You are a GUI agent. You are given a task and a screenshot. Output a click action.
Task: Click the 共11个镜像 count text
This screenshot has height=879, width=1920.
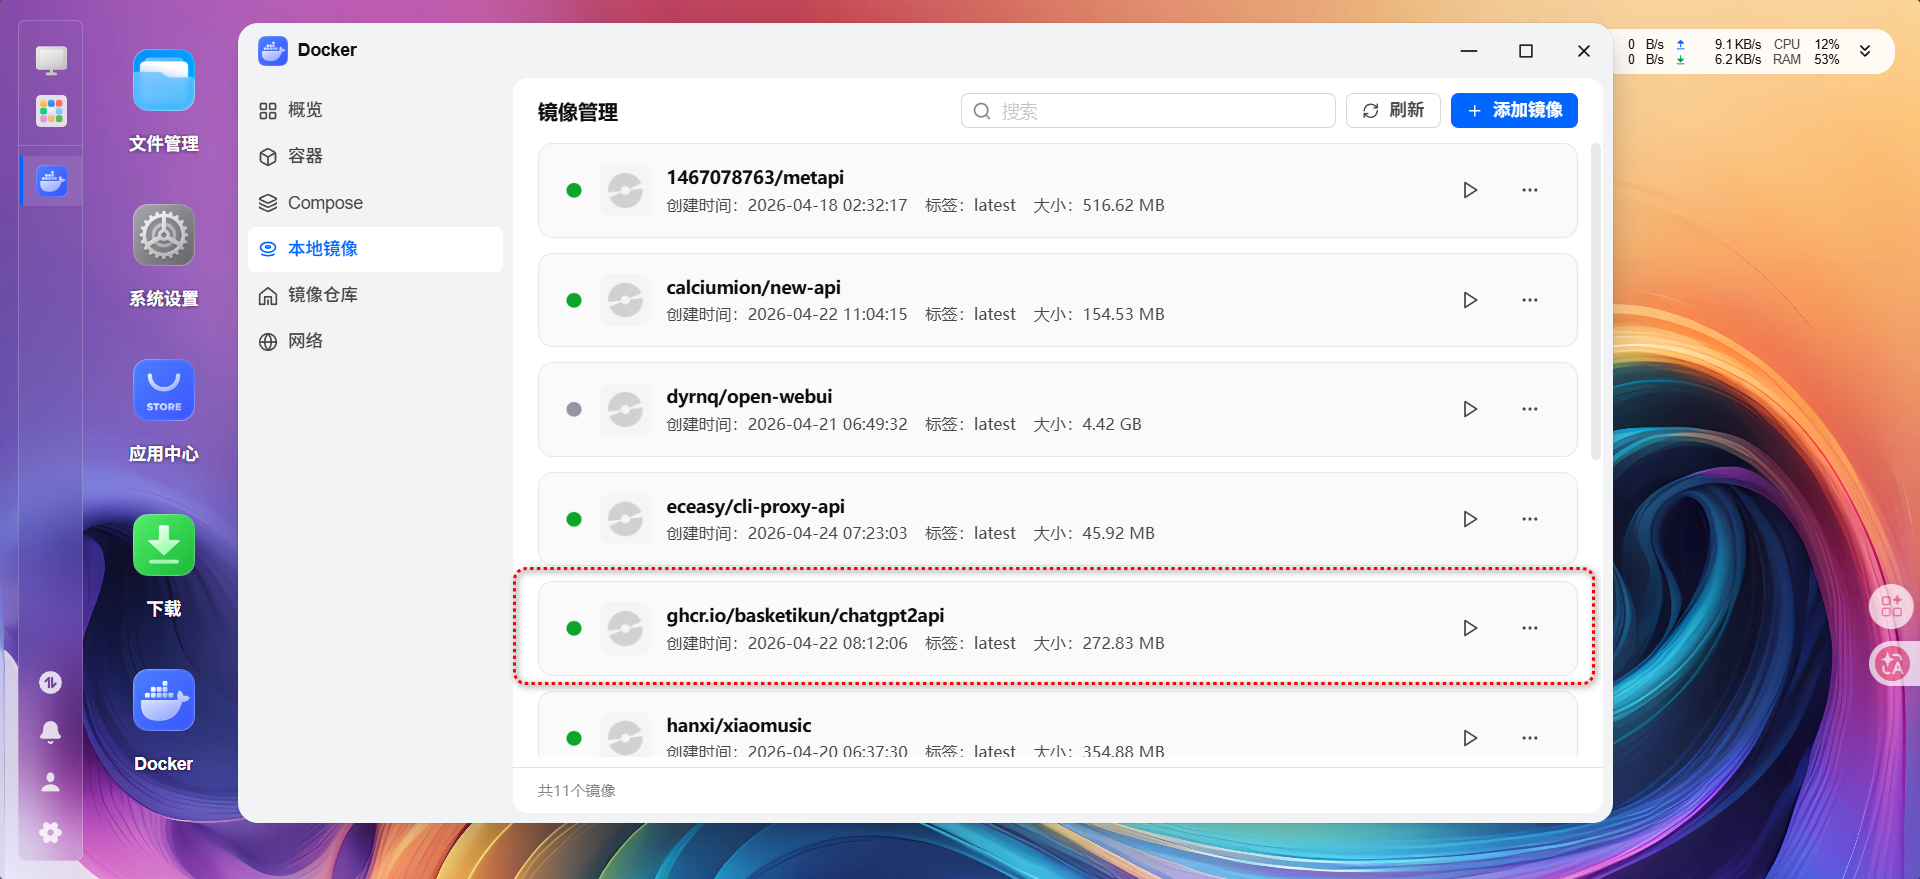point(577,791)
